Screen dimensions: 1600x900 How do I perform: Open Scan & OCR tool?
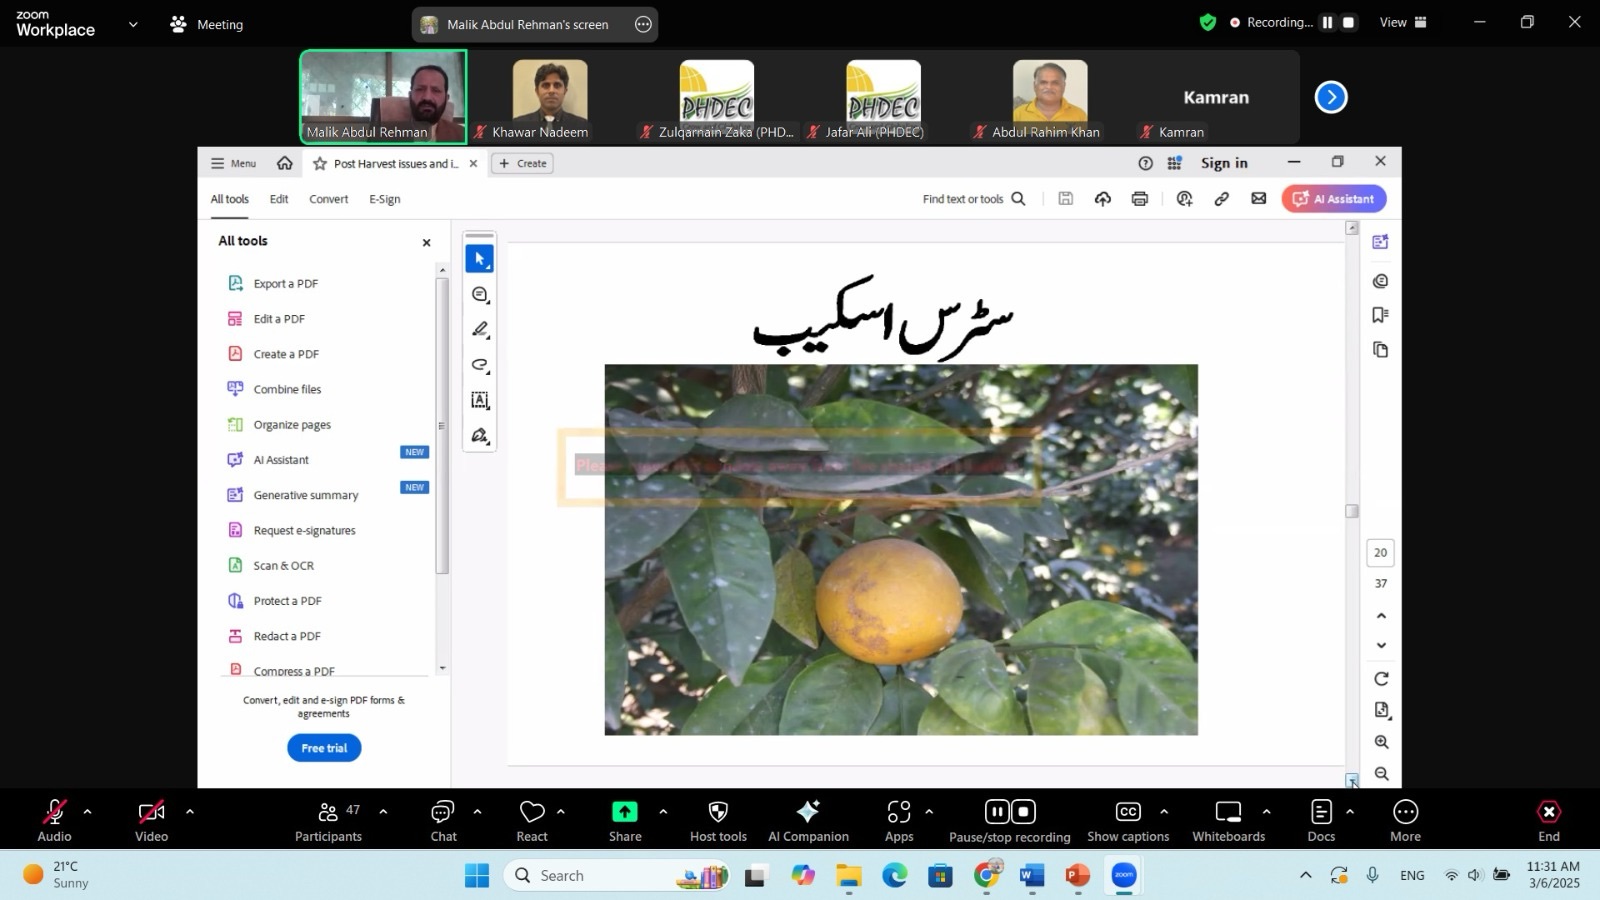(x=283, y=566)
